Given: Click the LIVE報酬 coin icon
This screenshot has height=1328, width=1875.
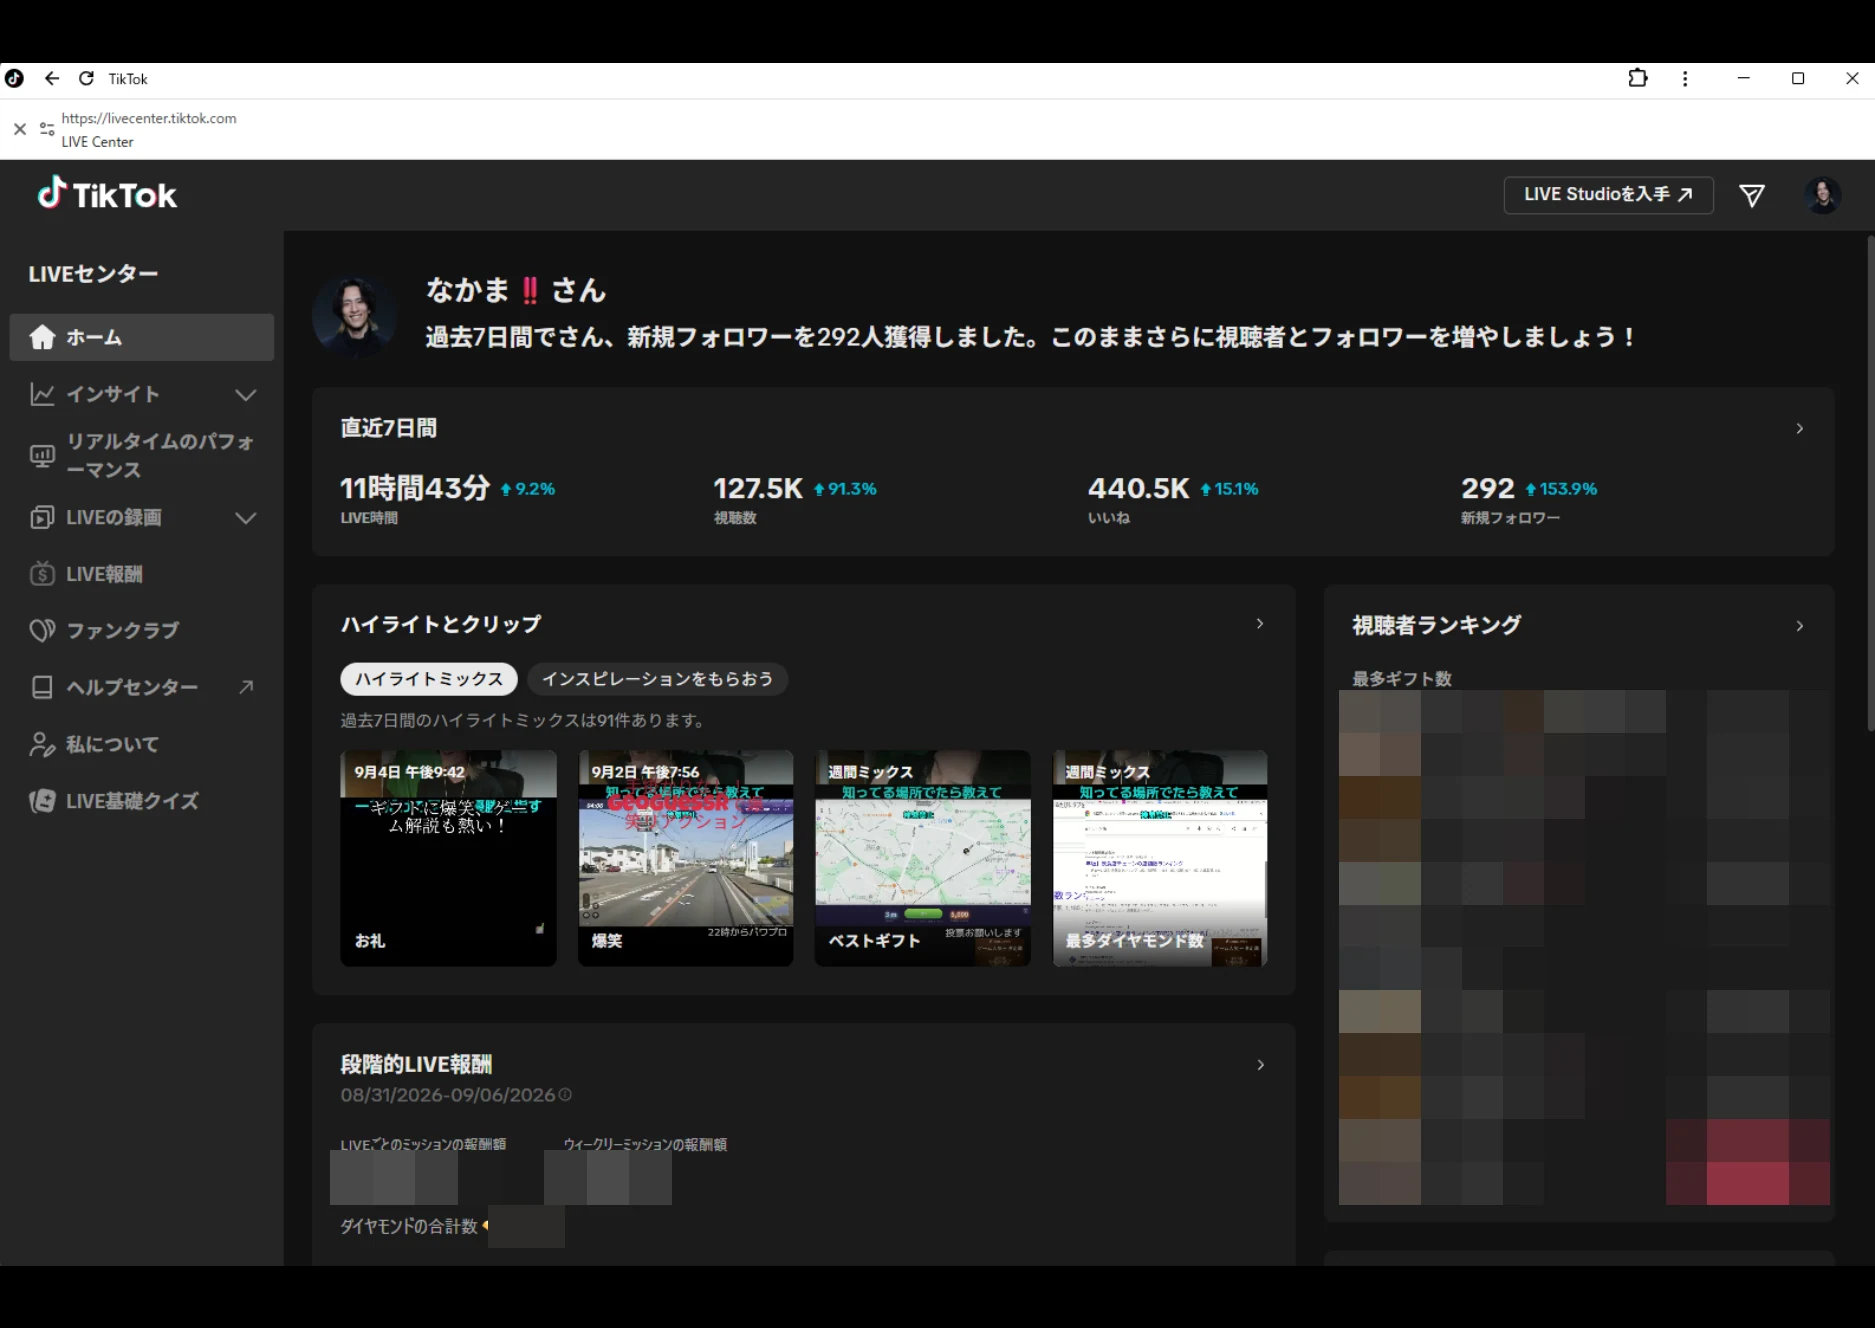Looking at the screenshot, I should pos(42,574).
